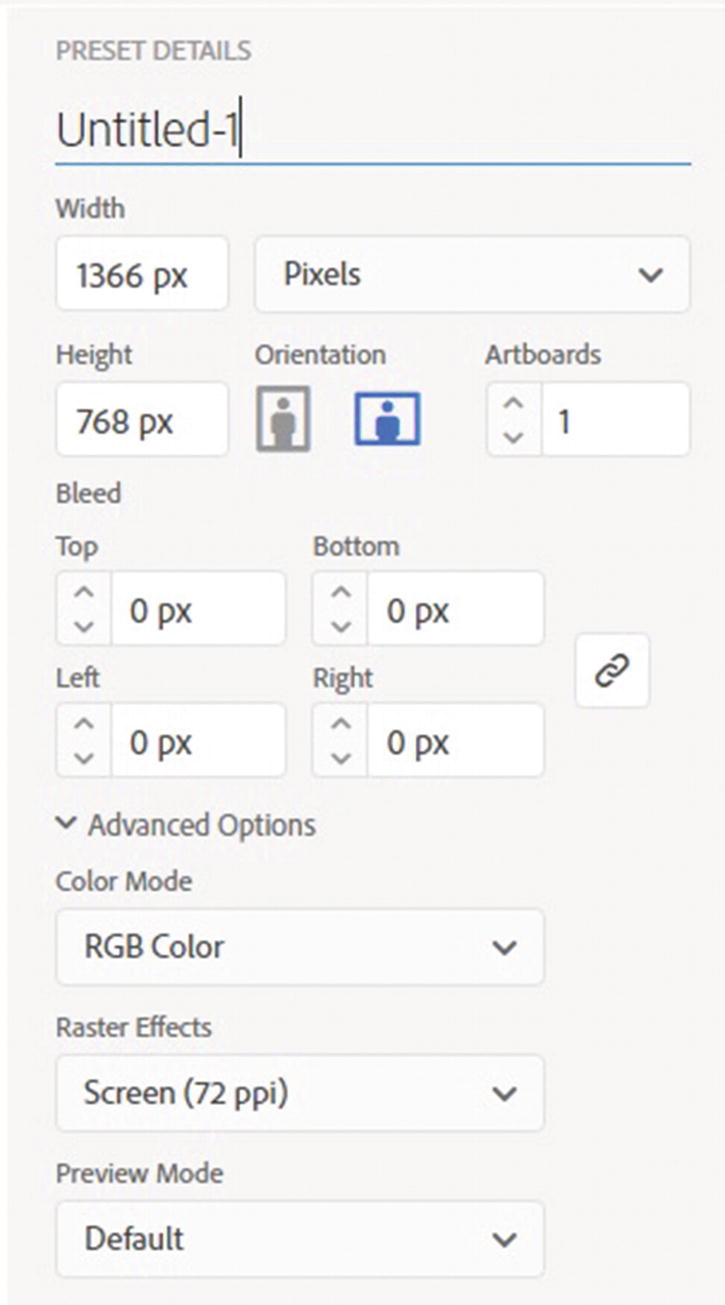
Task: Click the Artboards number field
Action: [613, 421]
